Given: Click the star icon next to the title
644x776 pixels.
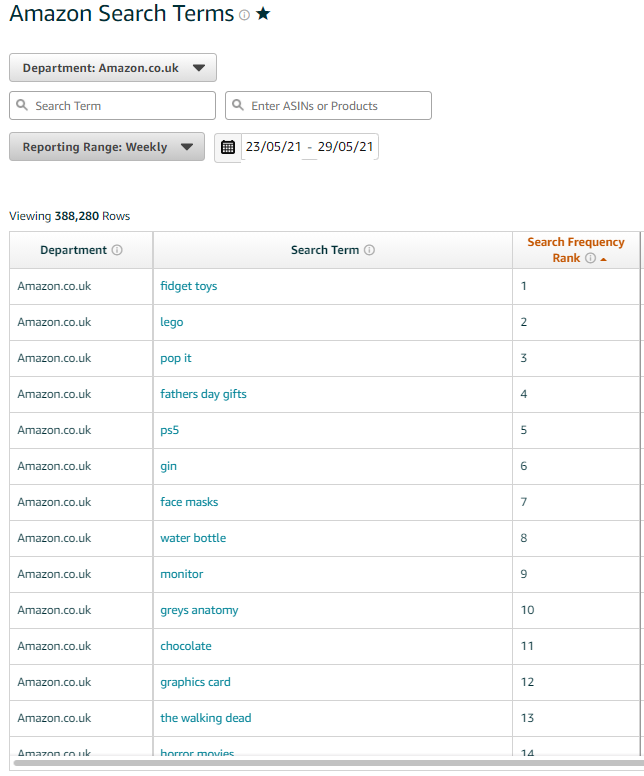Looking at the screenshot, I should tap(263, 15).
